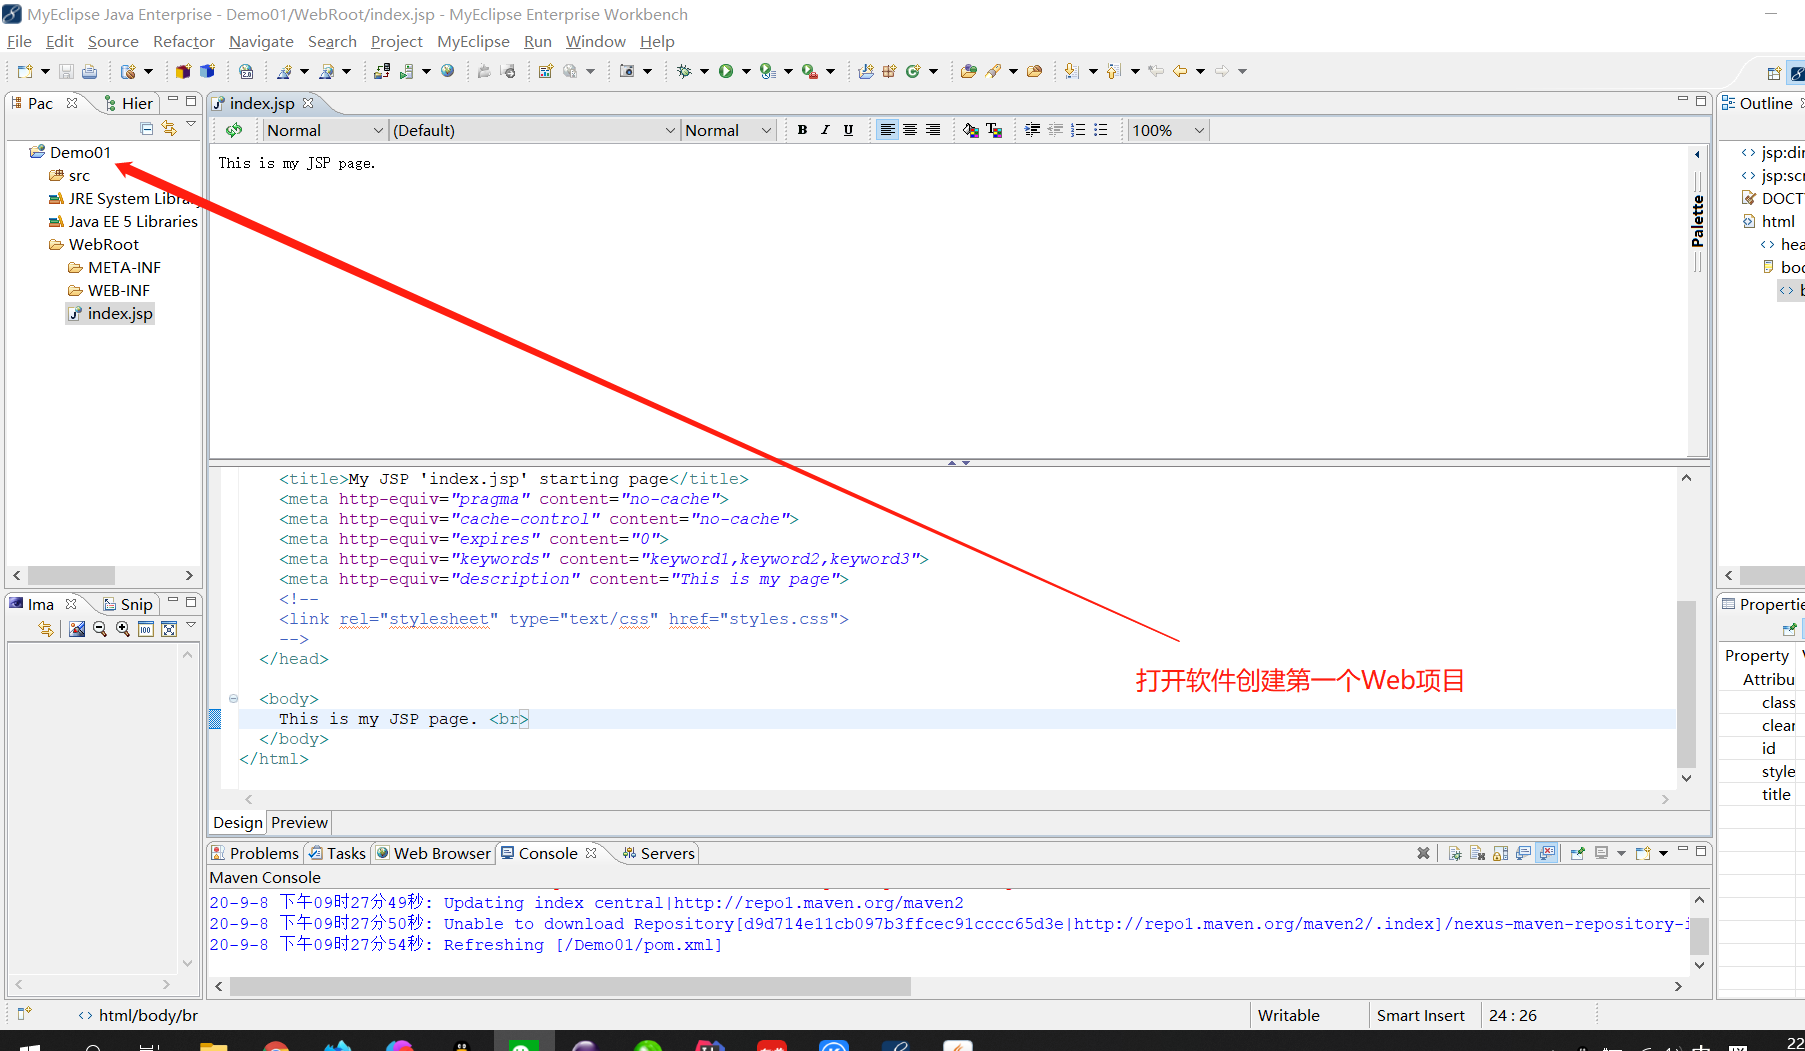Screen dimensions: 1805x1051
Task: Click the Save toolbar icon
Action: point(66,71)
